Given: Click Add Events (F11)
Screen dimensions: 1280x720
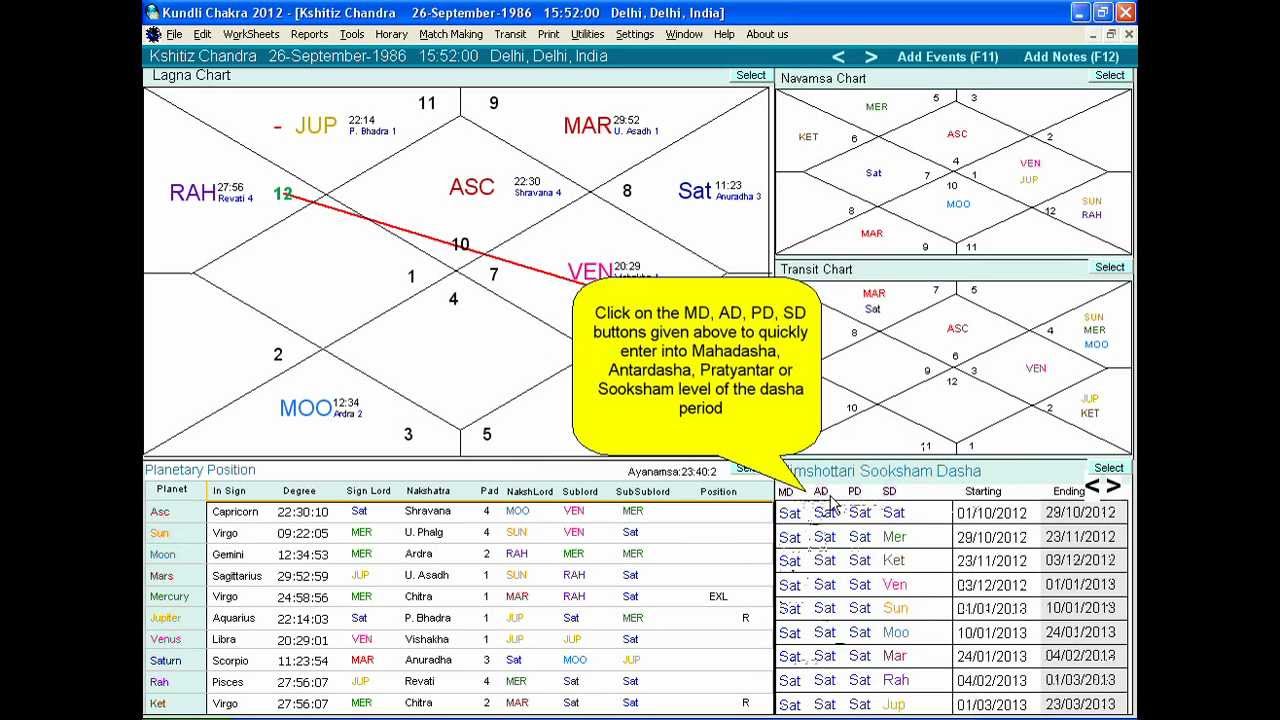Looking at the screenshot, I should [x=948, y=57].
